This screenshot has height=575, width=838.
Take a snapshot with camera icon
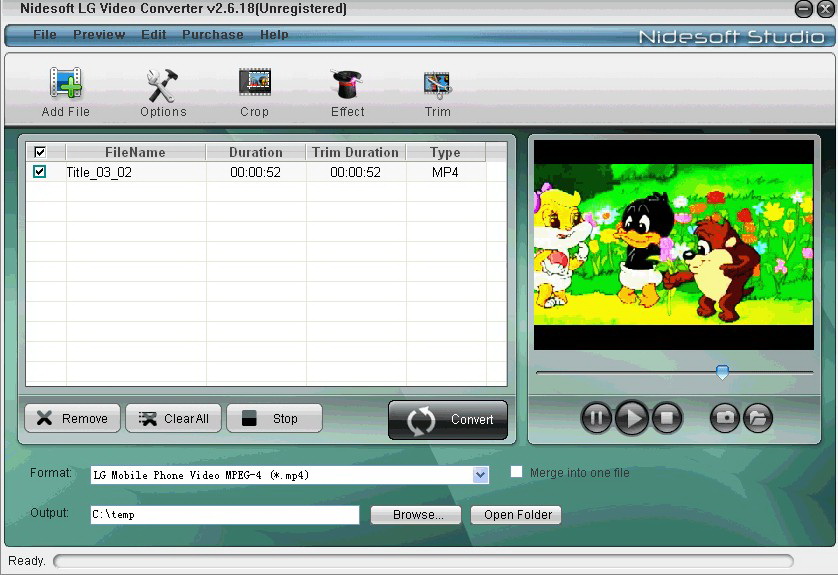pos(725,417)
